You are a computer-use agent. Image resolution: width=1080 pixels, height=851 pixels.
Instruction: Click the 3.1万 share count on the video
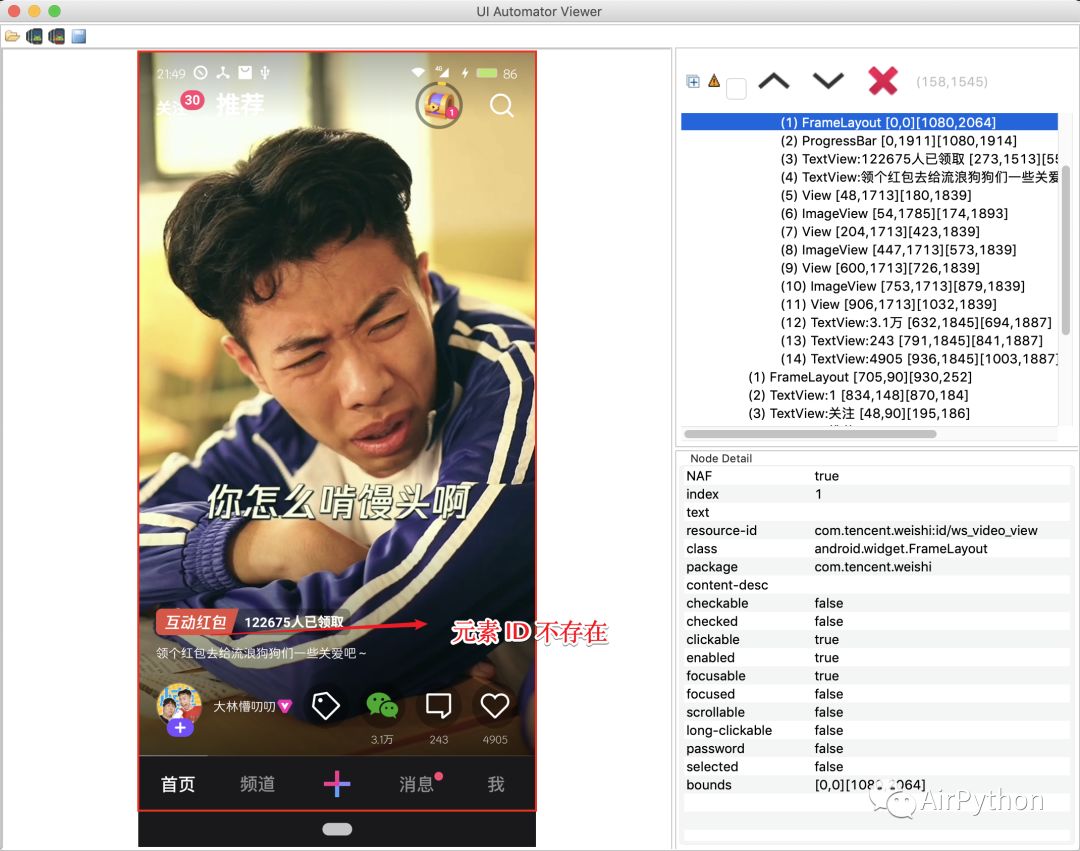click(x=382, y=739)
